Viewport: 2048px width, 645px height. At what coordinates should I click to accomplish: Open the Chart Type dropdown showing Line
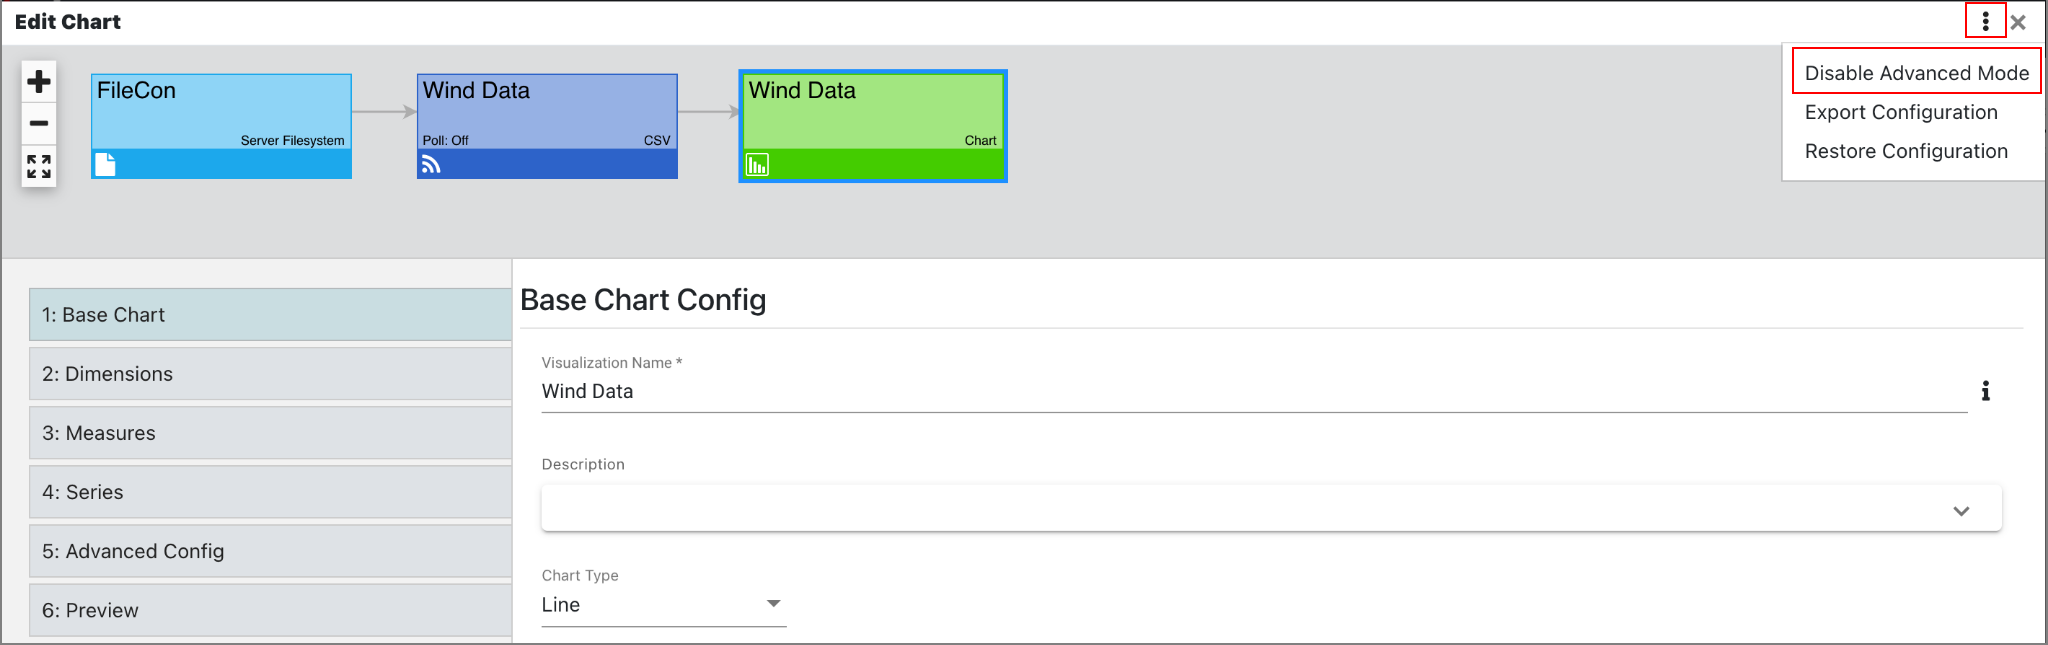(773, 603)
